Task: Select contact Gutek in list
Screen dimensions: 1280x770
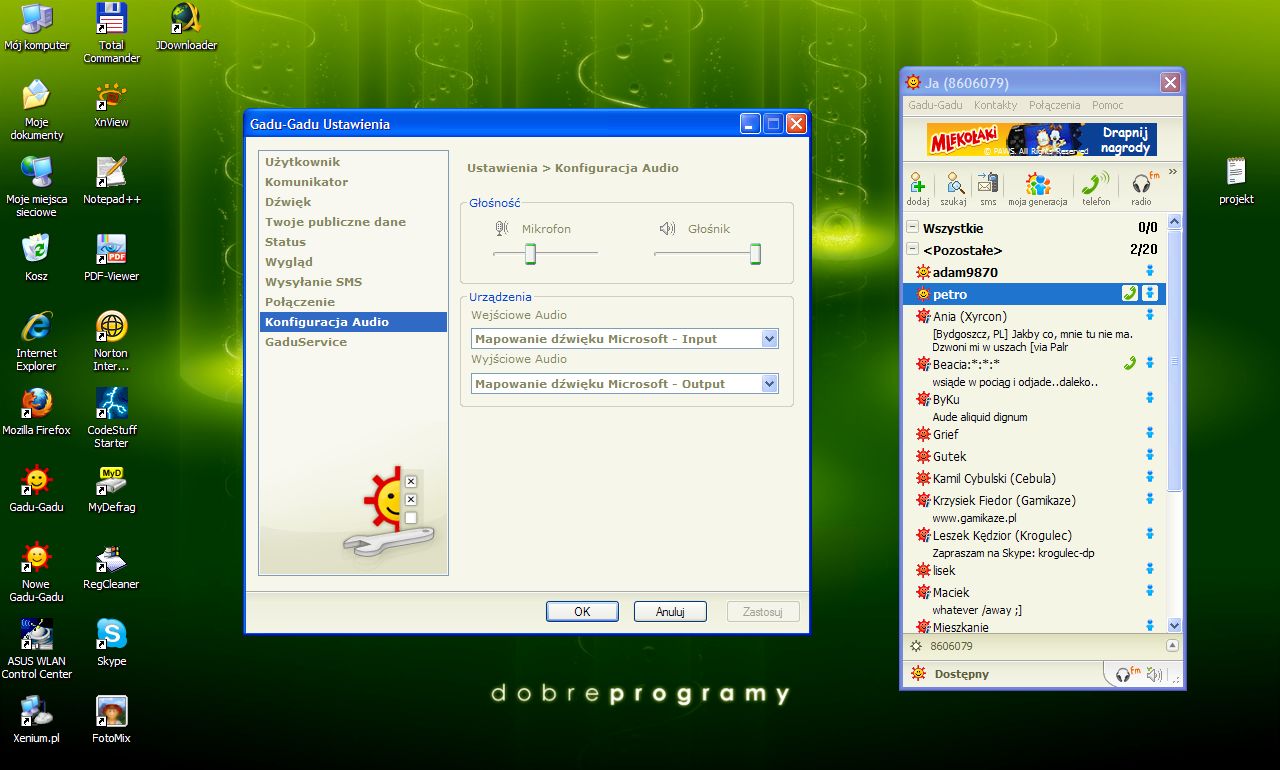Action: click(1034, 456)
